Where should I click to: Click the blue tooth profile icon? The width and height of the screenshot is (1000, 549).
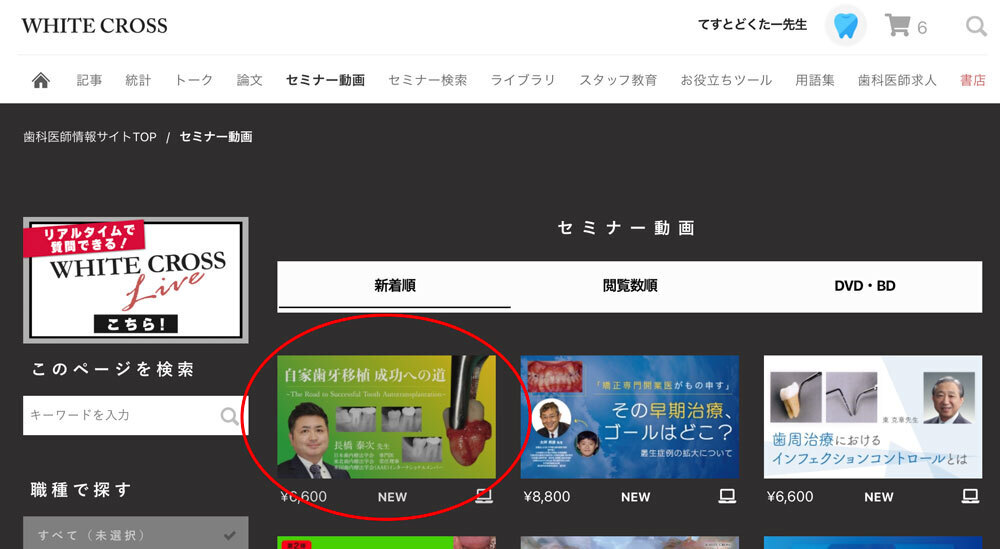[846, 26]
